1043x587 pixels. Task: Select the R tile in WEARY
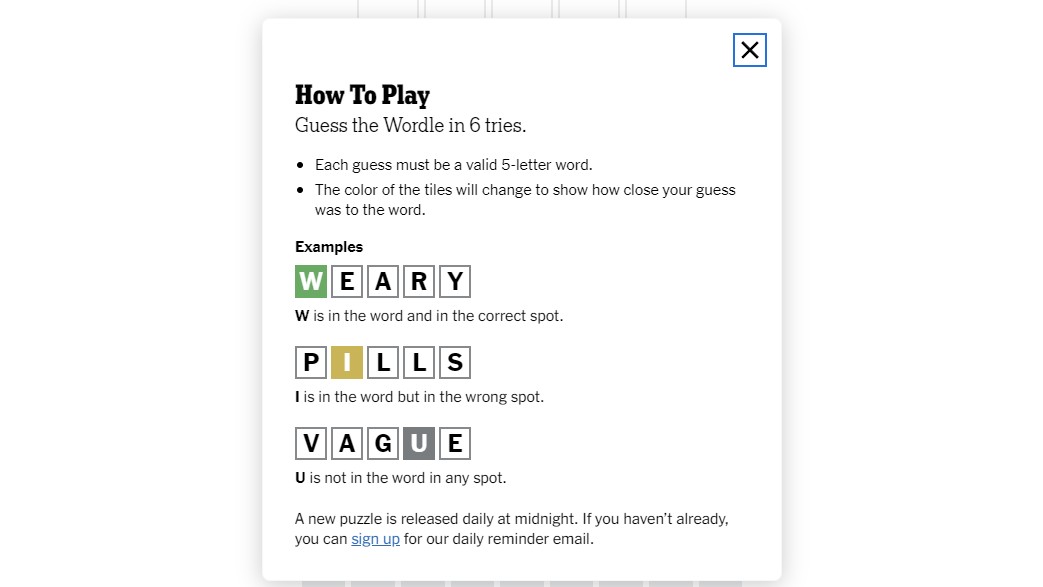coord(419,282)
